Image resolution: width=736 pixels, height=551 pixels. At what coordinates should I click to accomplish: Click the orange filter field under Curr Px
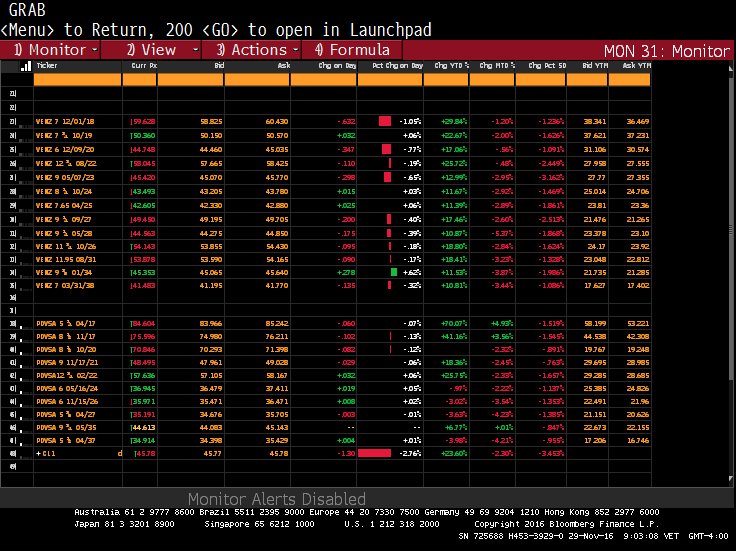(139, 80)
